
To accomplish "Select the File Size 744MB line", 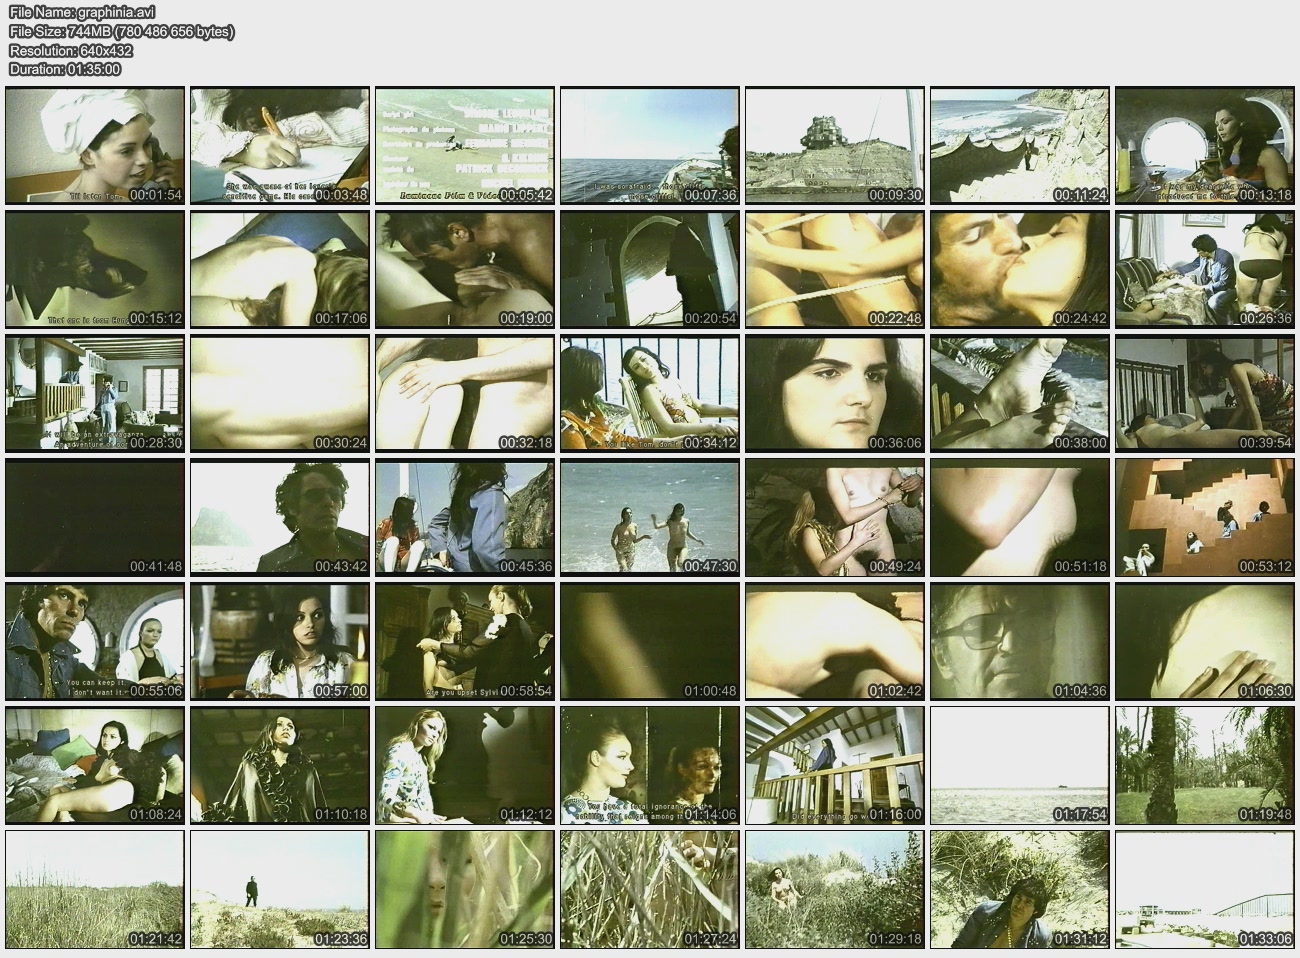I will tap(122, 31).
